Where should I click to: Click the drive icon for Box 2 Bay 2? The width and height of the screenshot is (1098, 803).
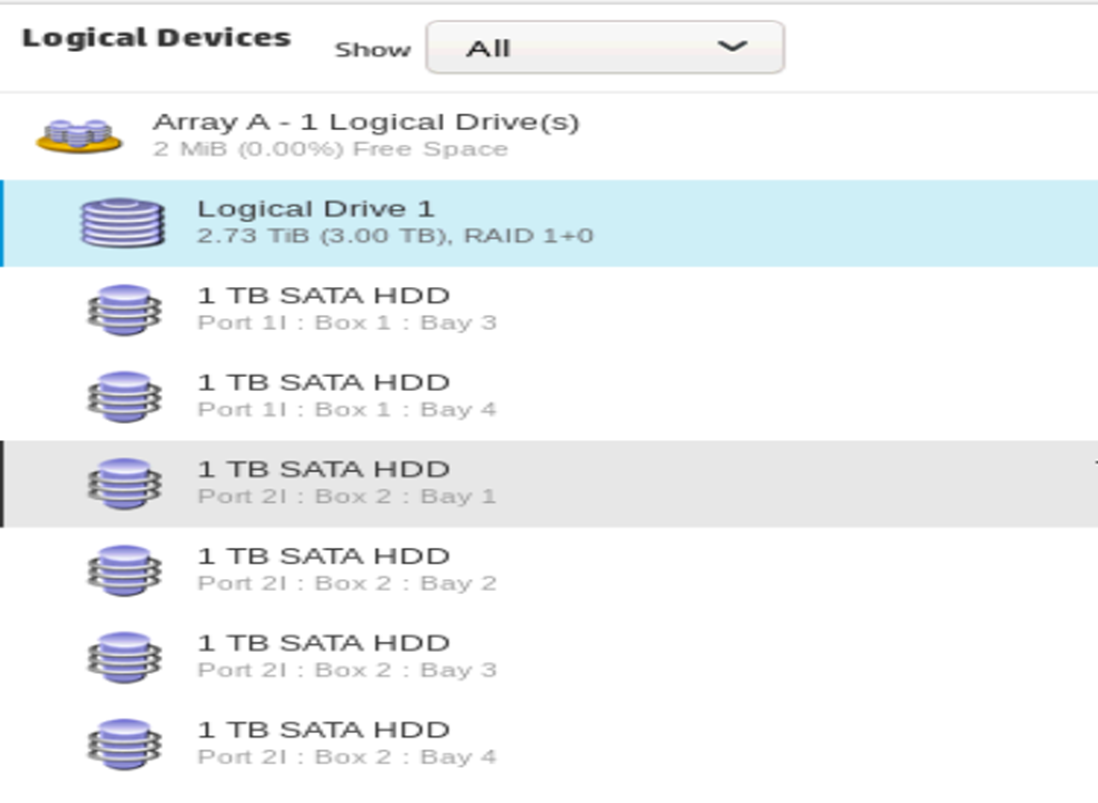(x=124, y=570)
